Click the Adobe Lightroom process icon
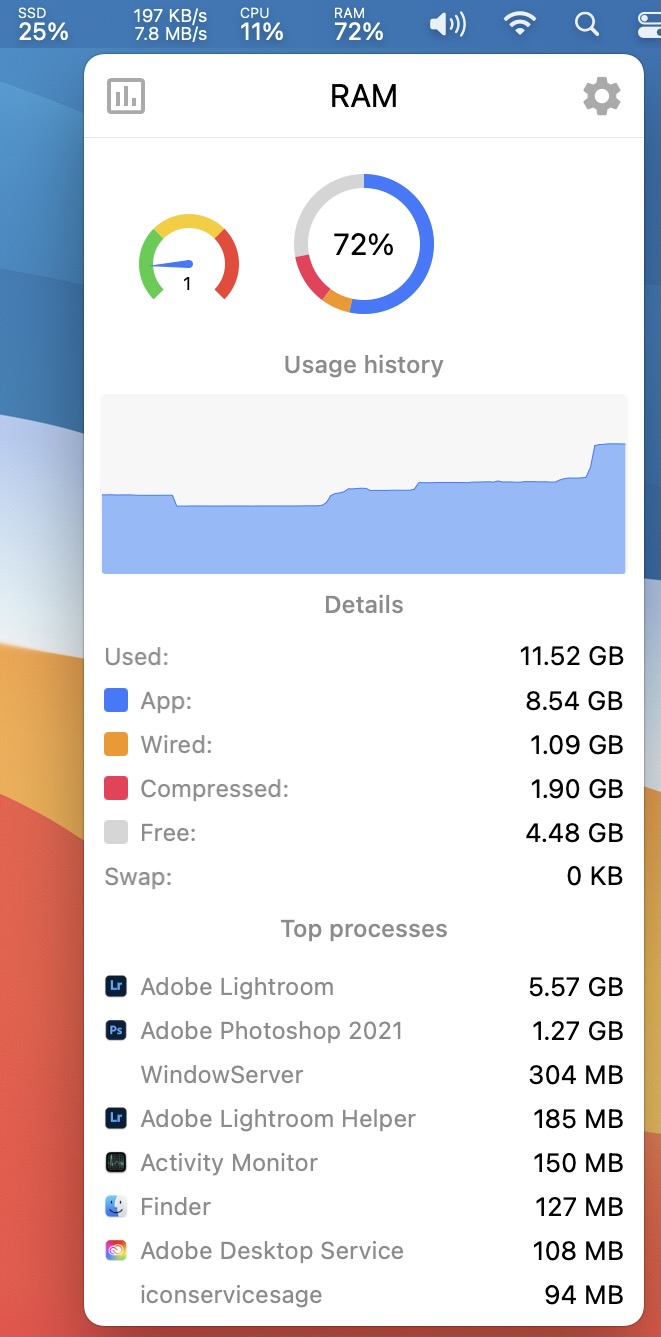This screenshot has height=1337, width=661. pos(116,987)
